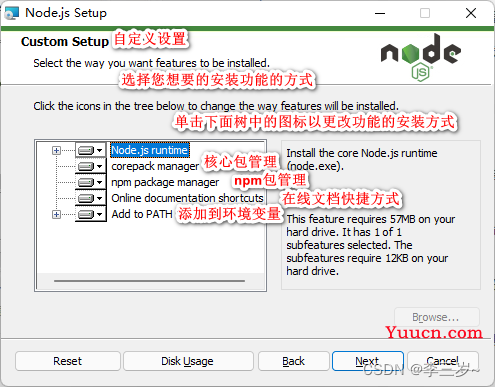The image size is (495, 387).
Task: Select the corepack manager feature
Action: tap(155, 166)
